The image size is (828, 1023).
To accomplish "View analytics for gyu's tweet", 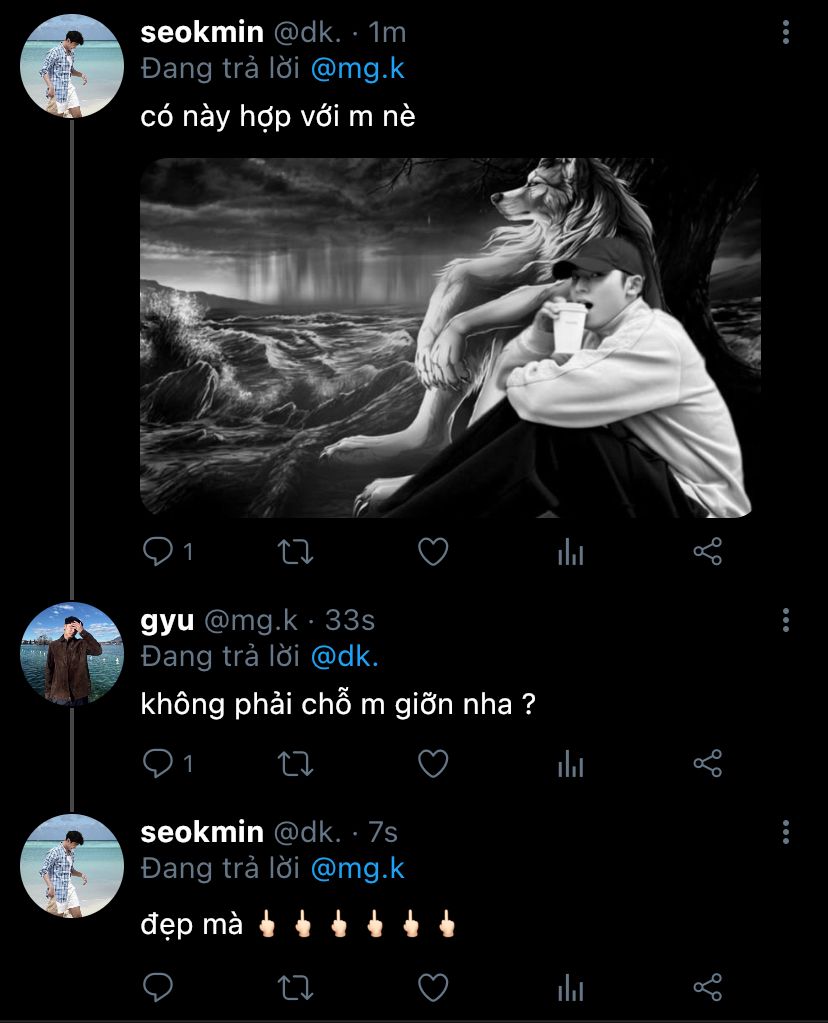I will pyautogui.click(x=570, y=765).
